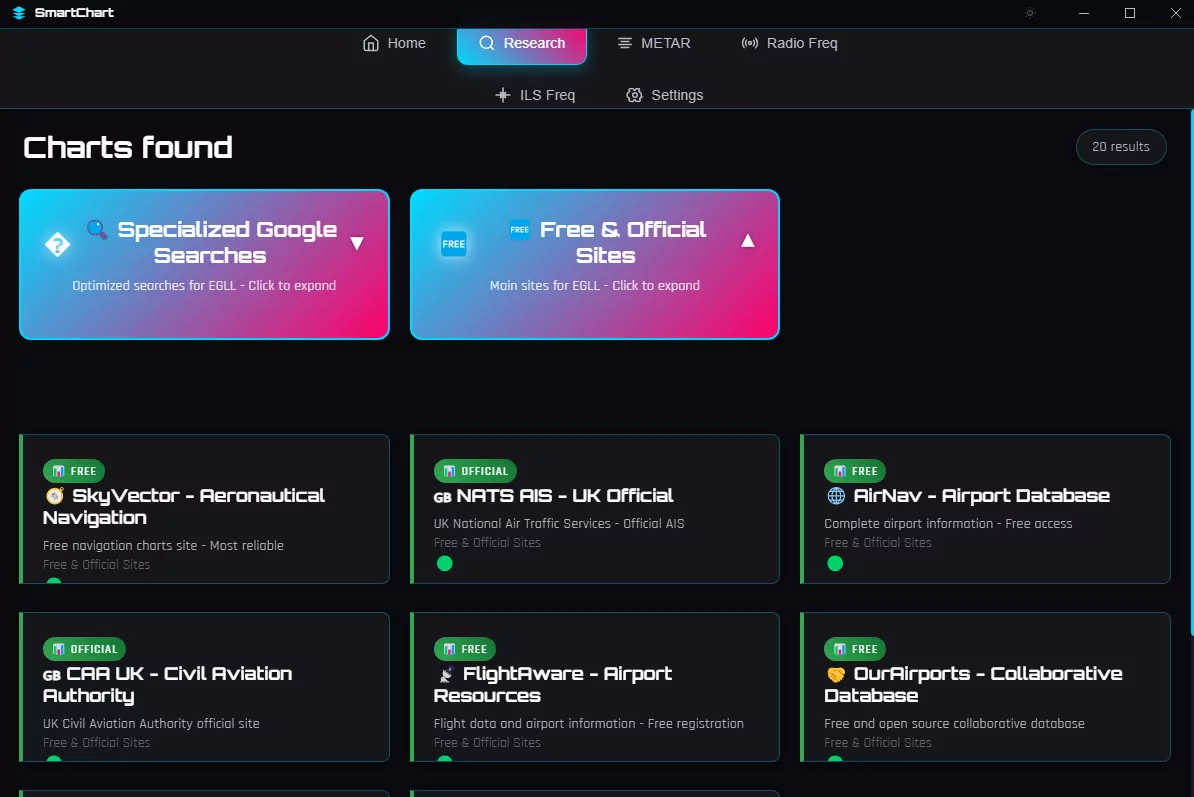Screen dimensions: 1194x797
Task: Click the Research magnifier icon
Action: pyautogui.click(x=487, y=43)
